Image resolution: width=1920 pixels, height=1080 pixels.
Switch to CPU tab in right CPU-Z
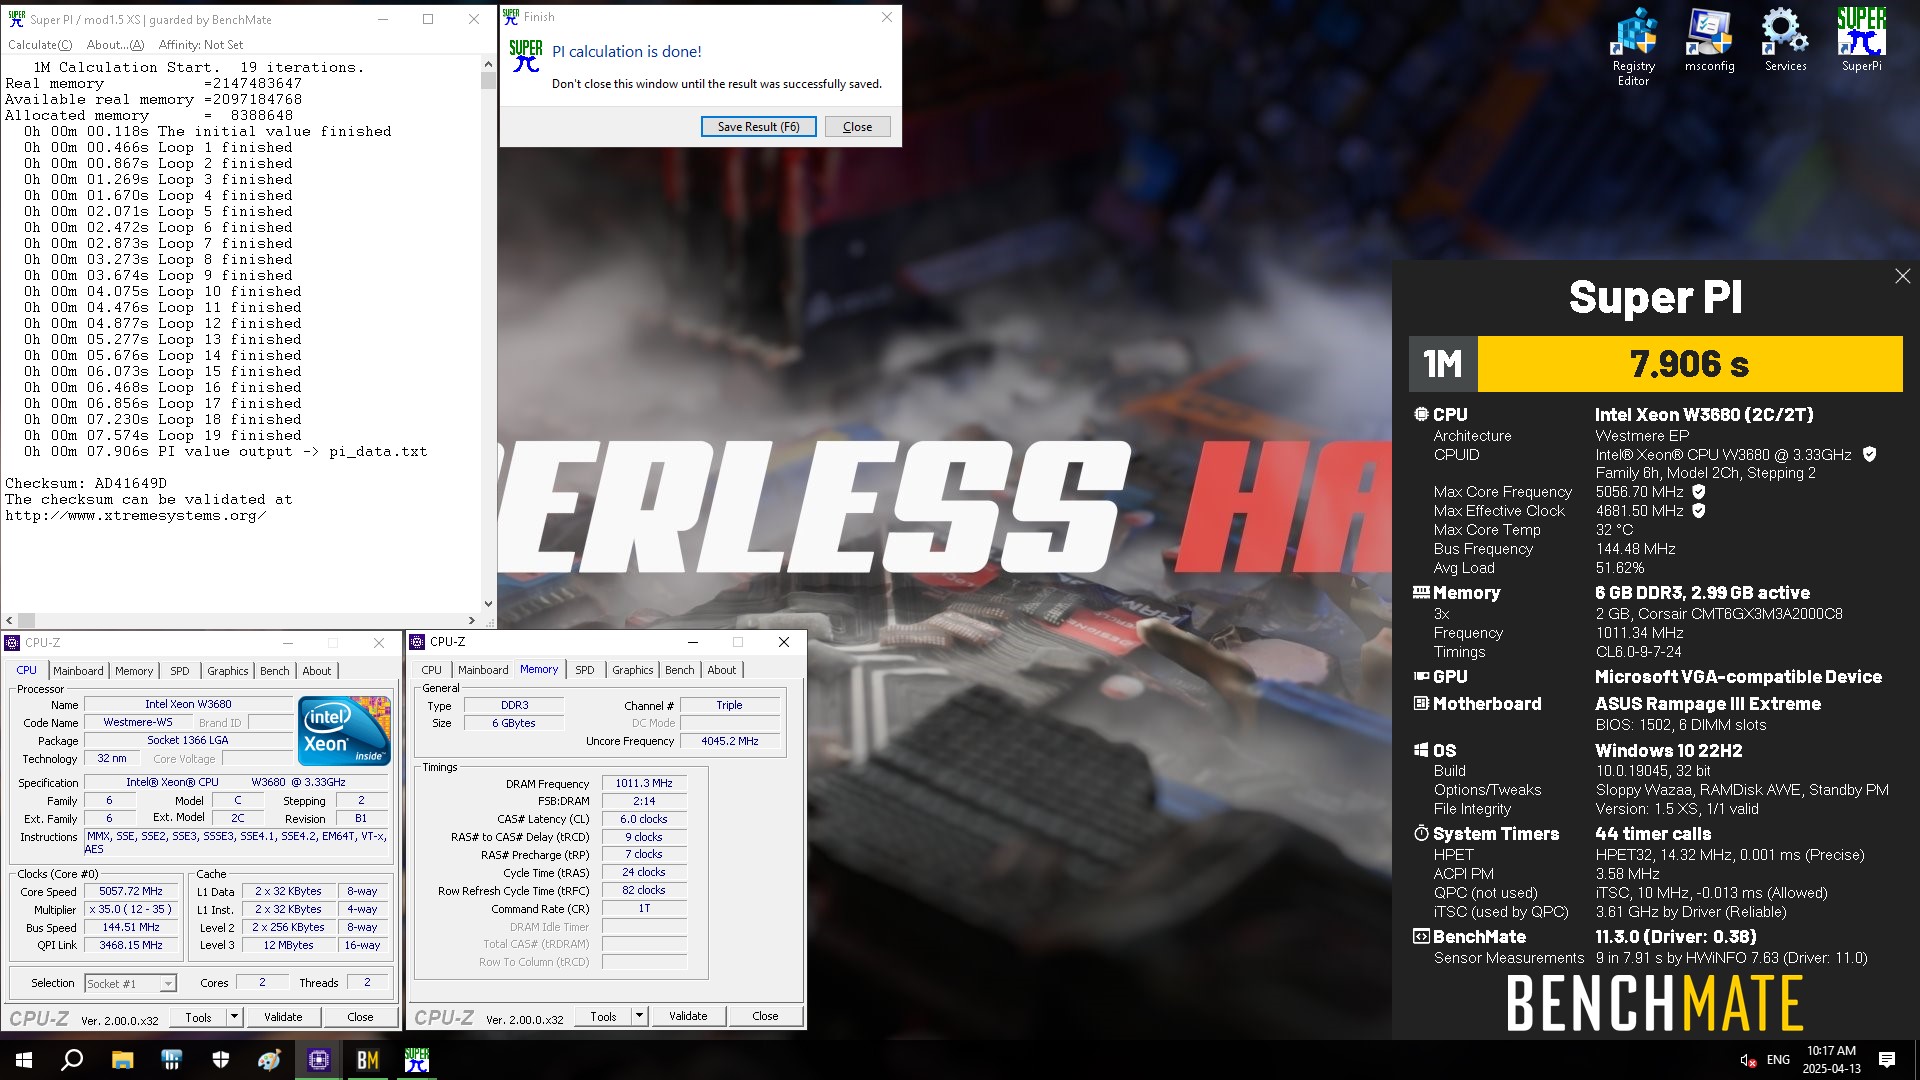431,670
